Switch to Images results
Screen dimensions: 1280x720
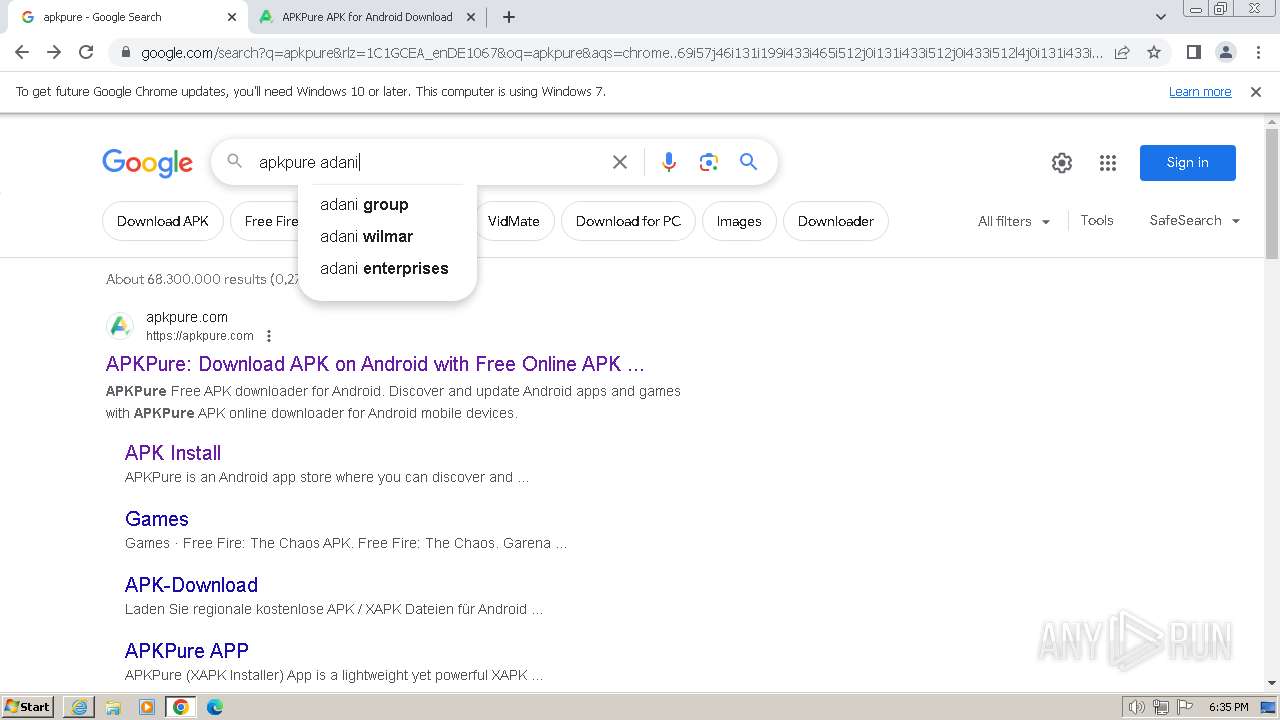coord(739,221)
